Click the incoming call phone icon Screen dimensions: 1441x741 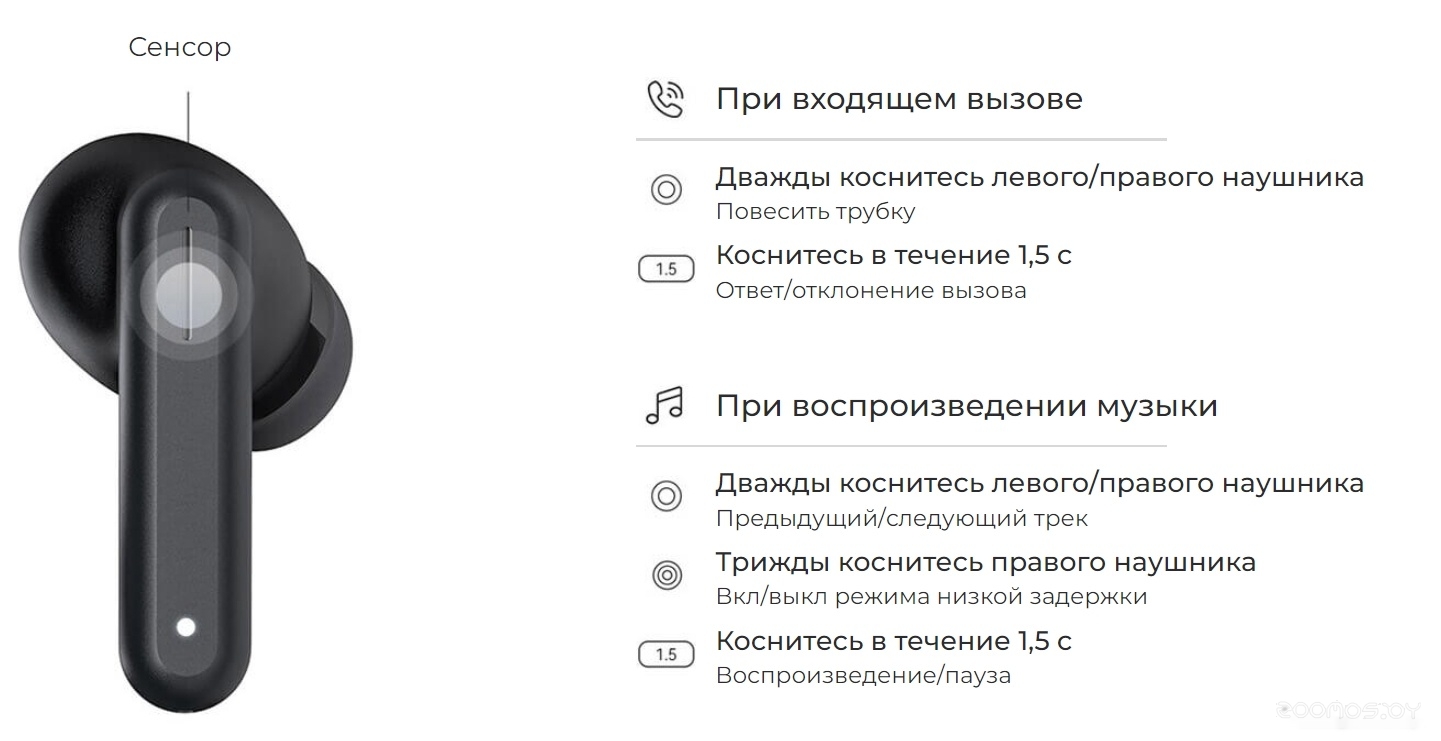(x=665, y=99)
